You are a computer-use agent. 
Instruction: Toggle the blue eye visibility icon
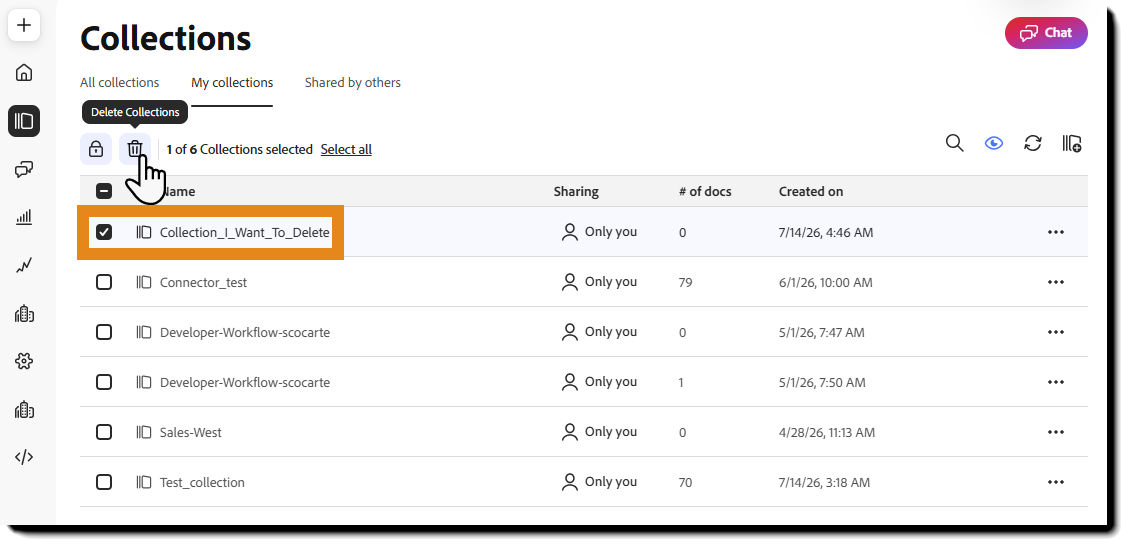(994, 143)
